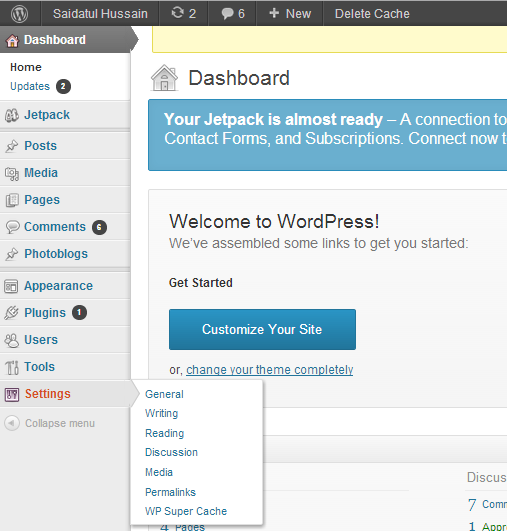507x531 pixels.
Task: Click the Customize Your Site button
Action: coord(262,330)
